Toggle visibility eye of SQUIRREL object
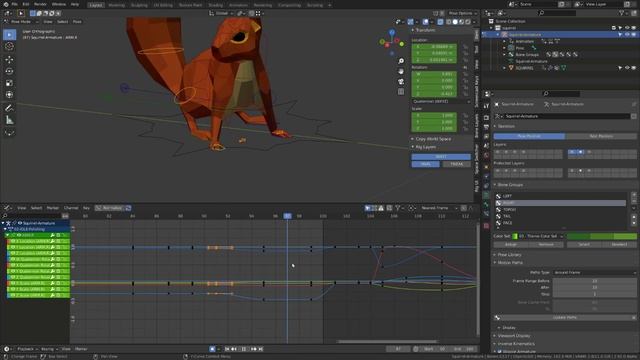Screen dimensions: 640x360 pos(627,68)
